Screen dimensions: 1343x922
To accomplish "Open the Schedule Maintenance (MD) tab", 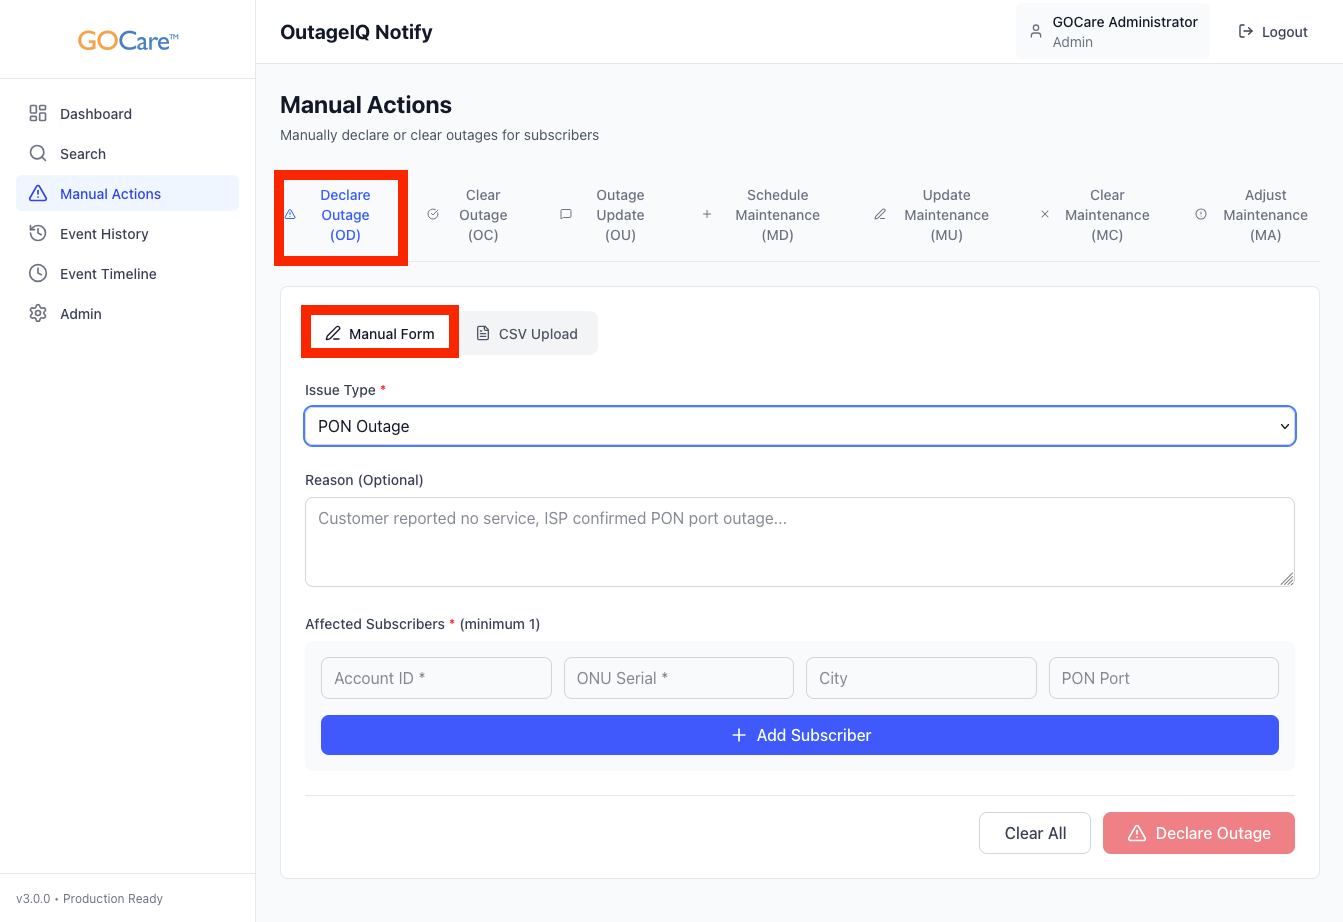I will pos(776,215).
